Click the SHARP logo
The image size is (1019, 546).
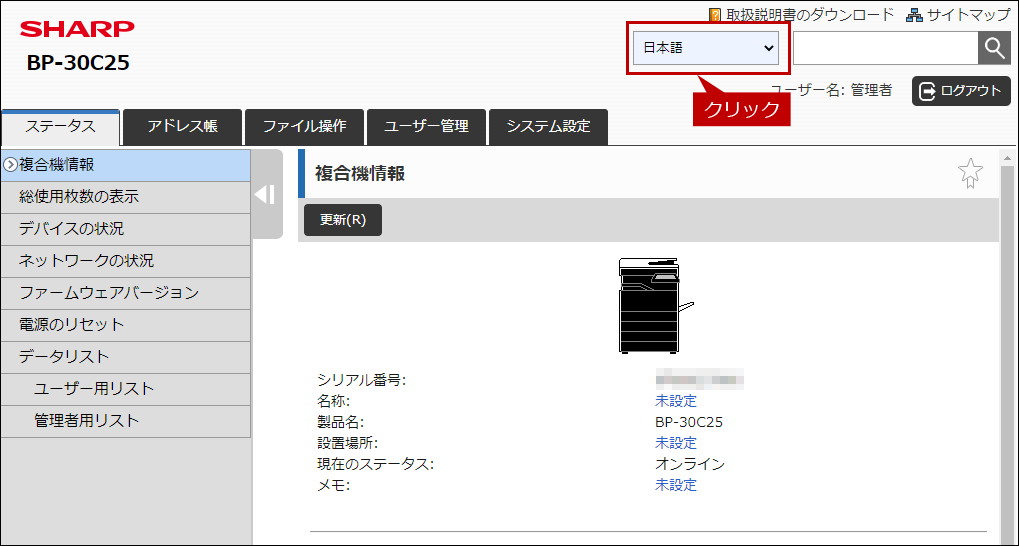[x=77, y=29]
